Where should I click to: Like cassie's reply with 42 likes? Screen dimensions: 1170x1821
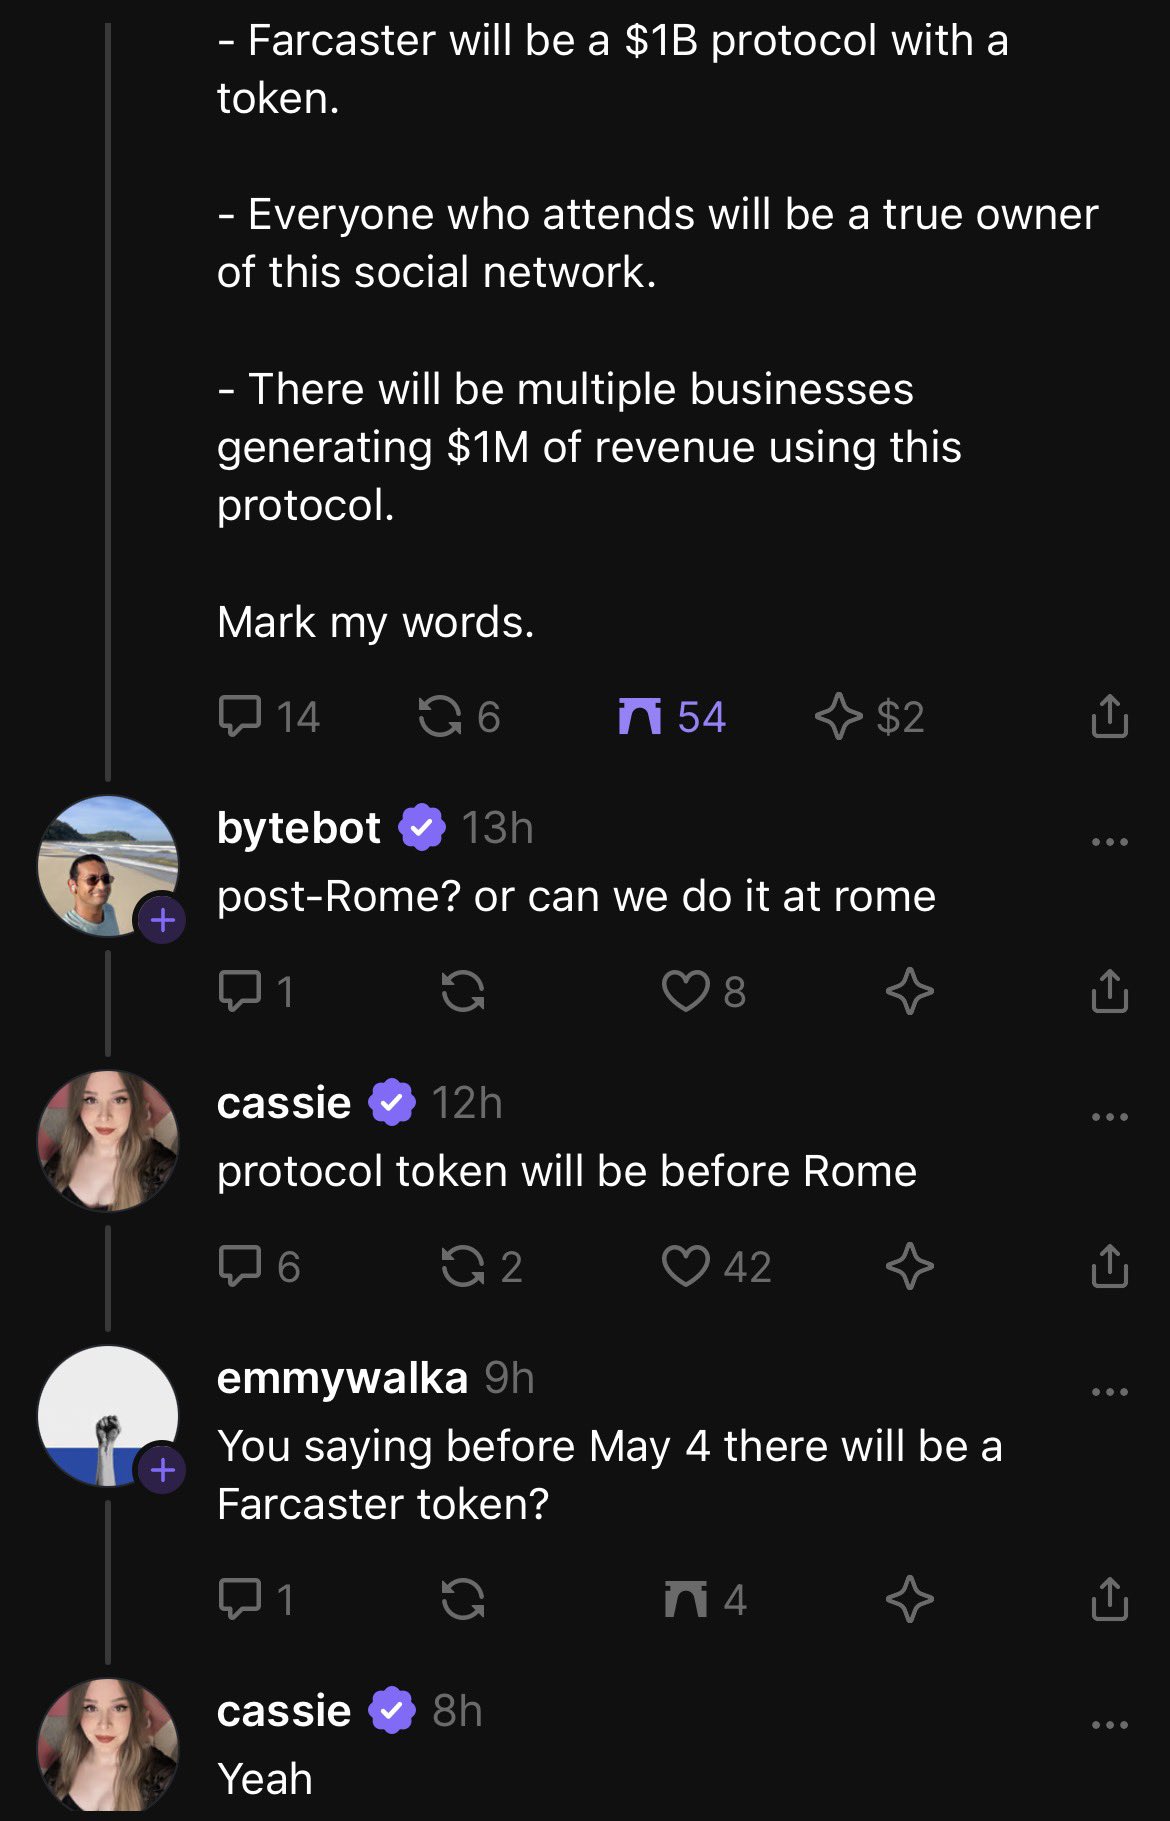coord(686,1266)
